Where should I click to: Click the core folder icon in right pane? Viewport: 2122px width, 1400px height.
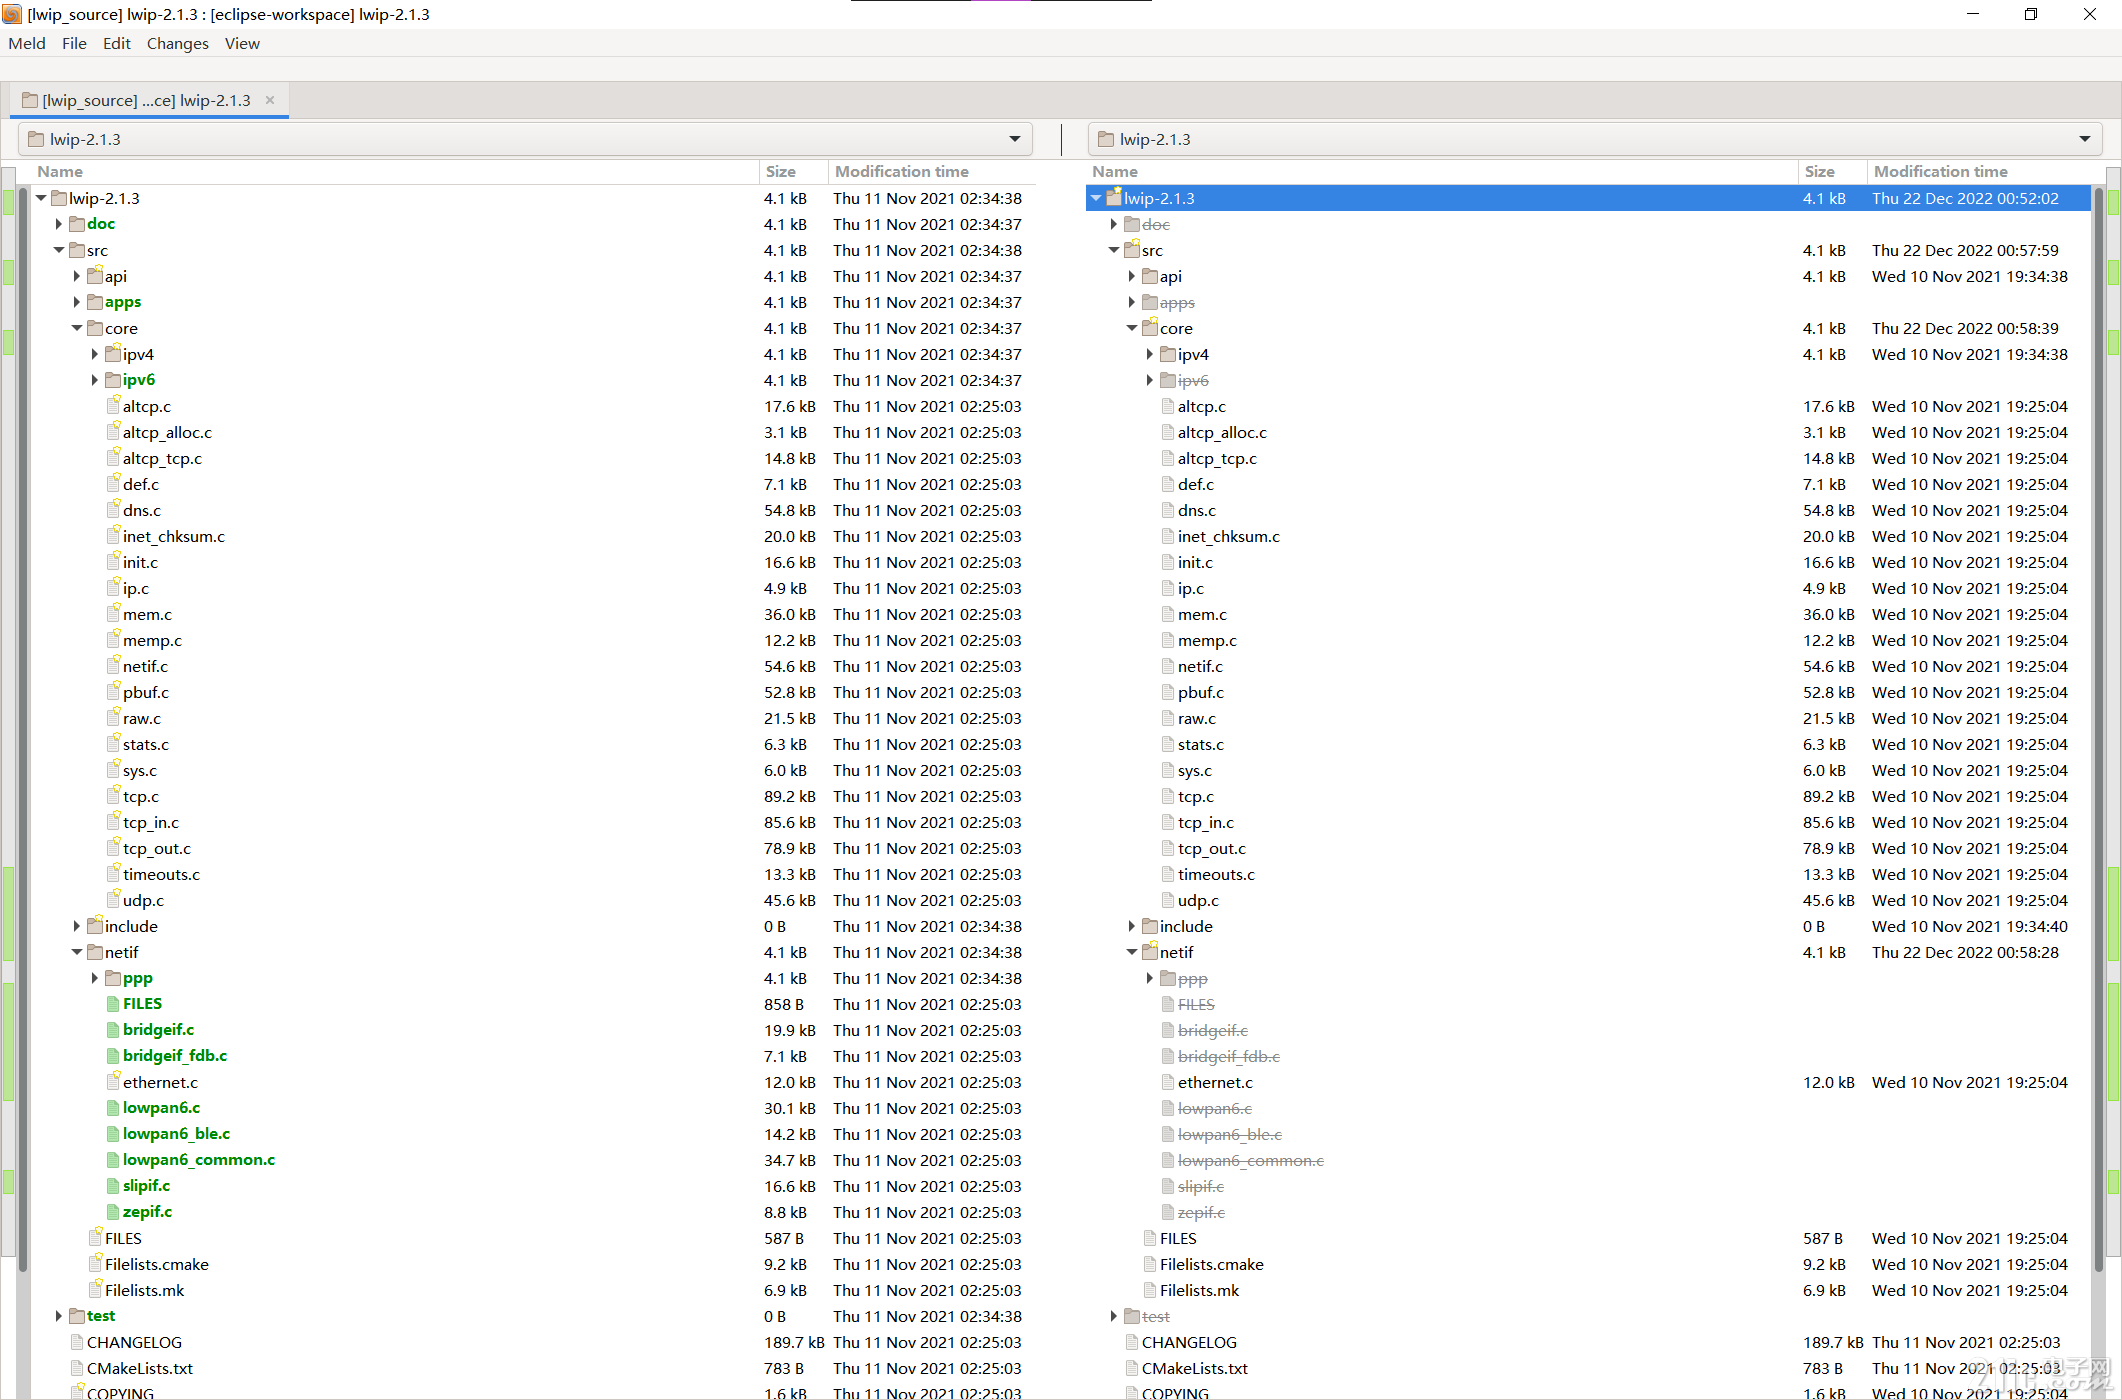pyautogui.click(x=1150, y=328)
